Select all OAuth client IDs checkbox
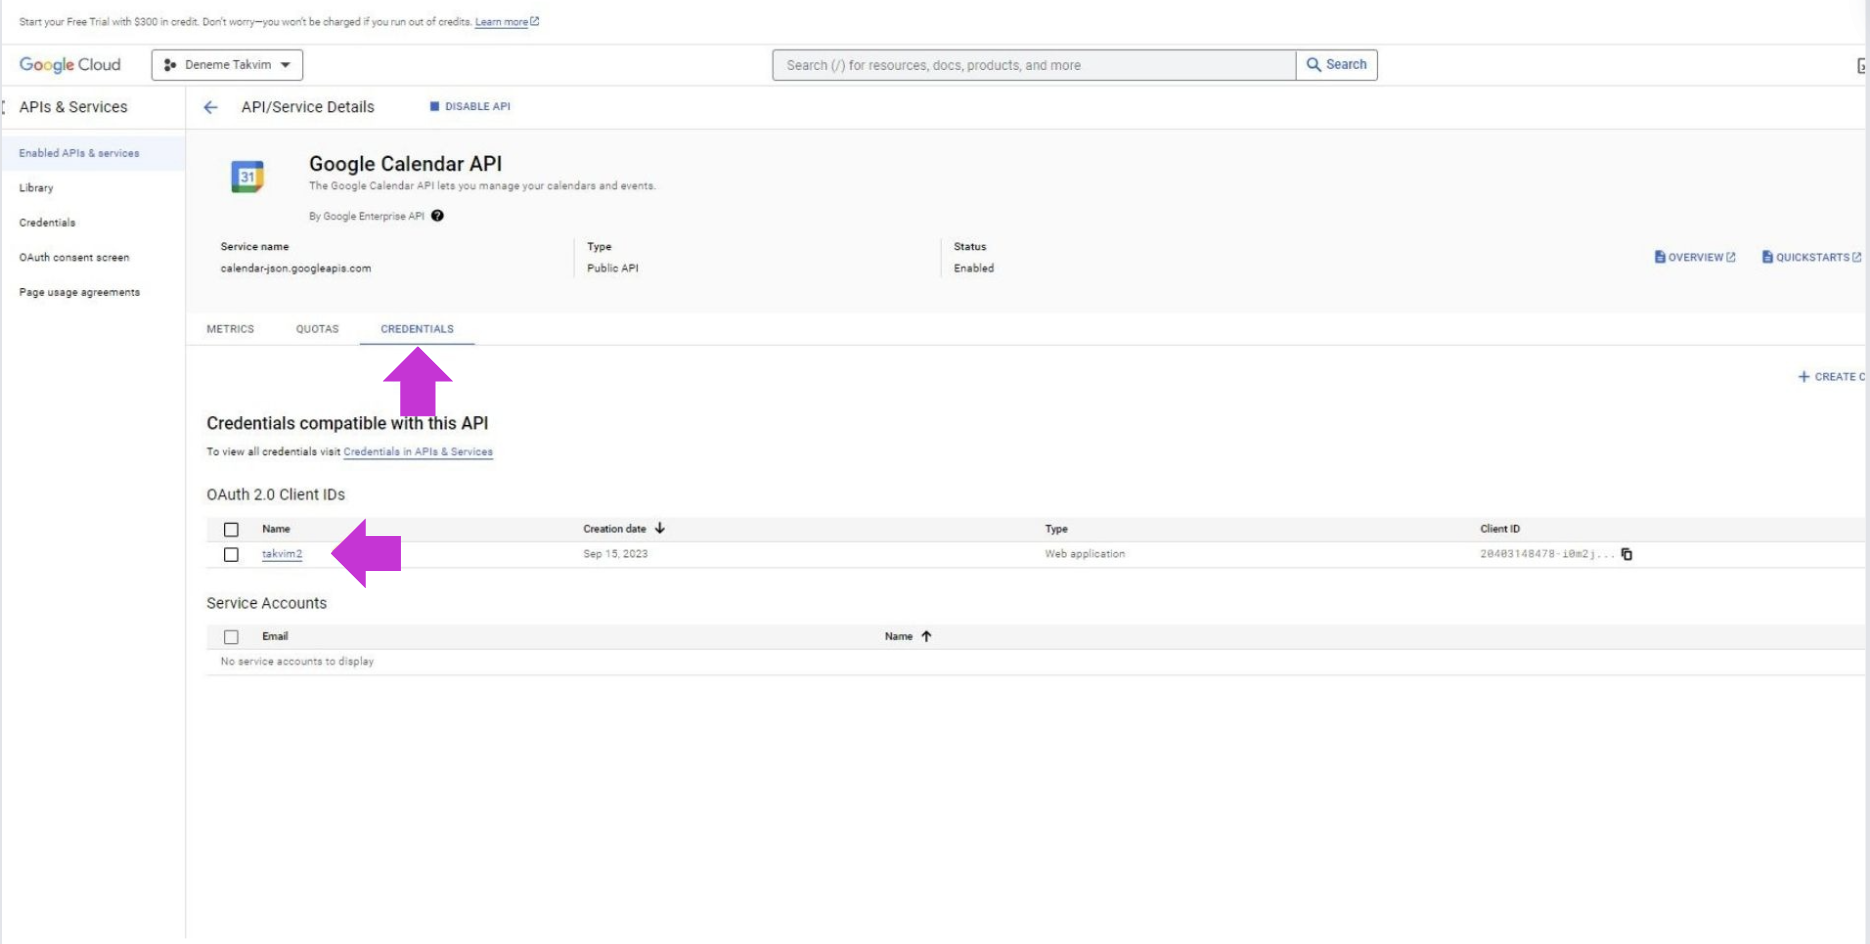This screenshot has height=944, width=1870. [231, 529]
